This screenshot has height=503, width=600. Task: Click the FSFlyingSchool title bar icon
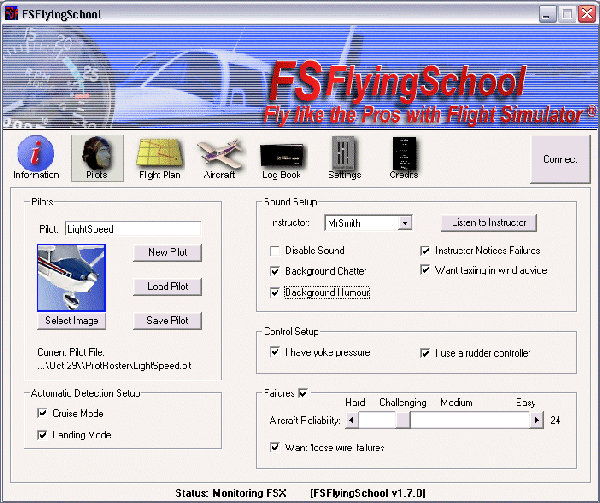pyautogui.click(x=11, y=14)
